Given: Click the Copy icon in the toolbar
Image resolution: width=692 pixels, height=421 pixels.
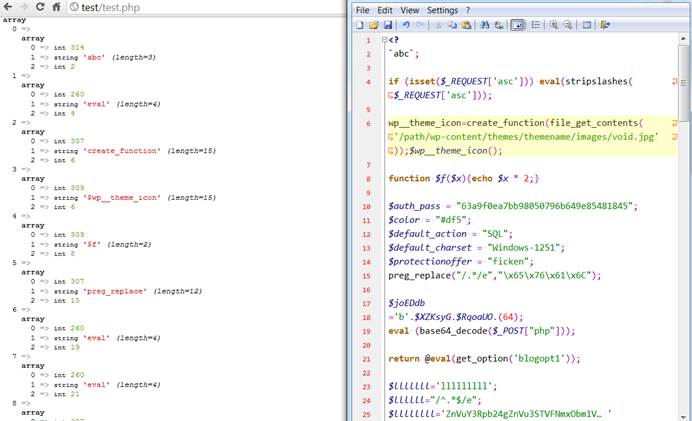Looking at the screenshot, I should (x=452, y=25).
